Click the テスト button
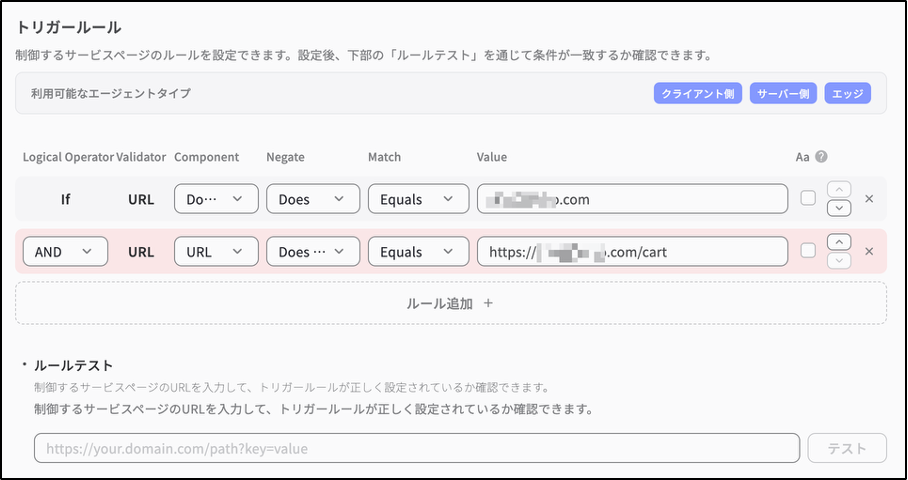 [x=847, y=448]
